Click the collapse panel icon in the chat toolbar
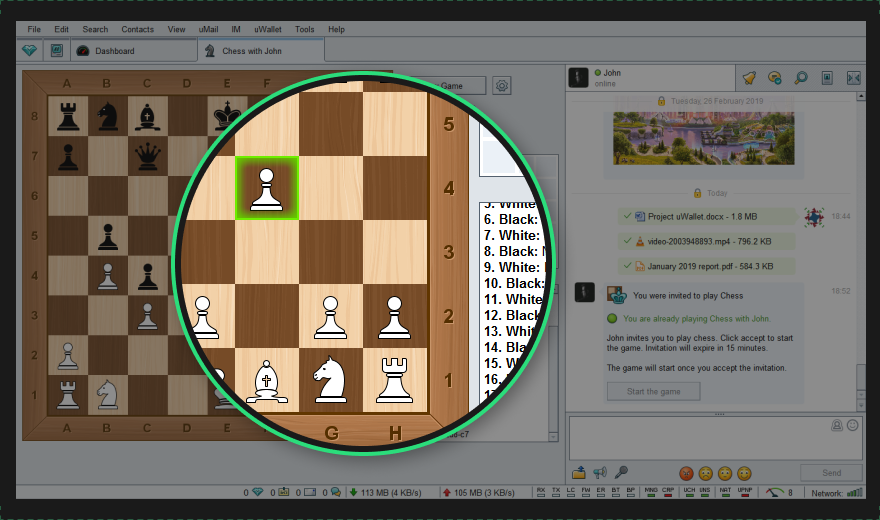Screen dimensions: 880x520 (x=854, y=78)
